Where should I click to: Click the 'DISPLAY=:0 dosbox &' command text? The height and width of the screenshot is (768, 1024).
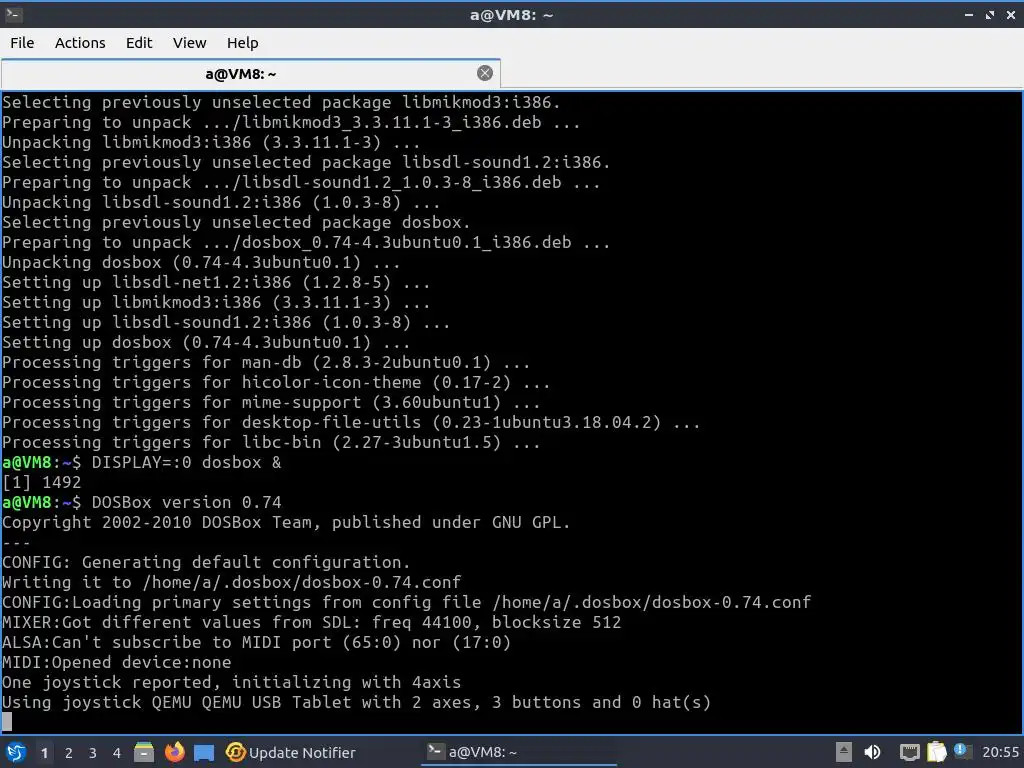(186, 462)
